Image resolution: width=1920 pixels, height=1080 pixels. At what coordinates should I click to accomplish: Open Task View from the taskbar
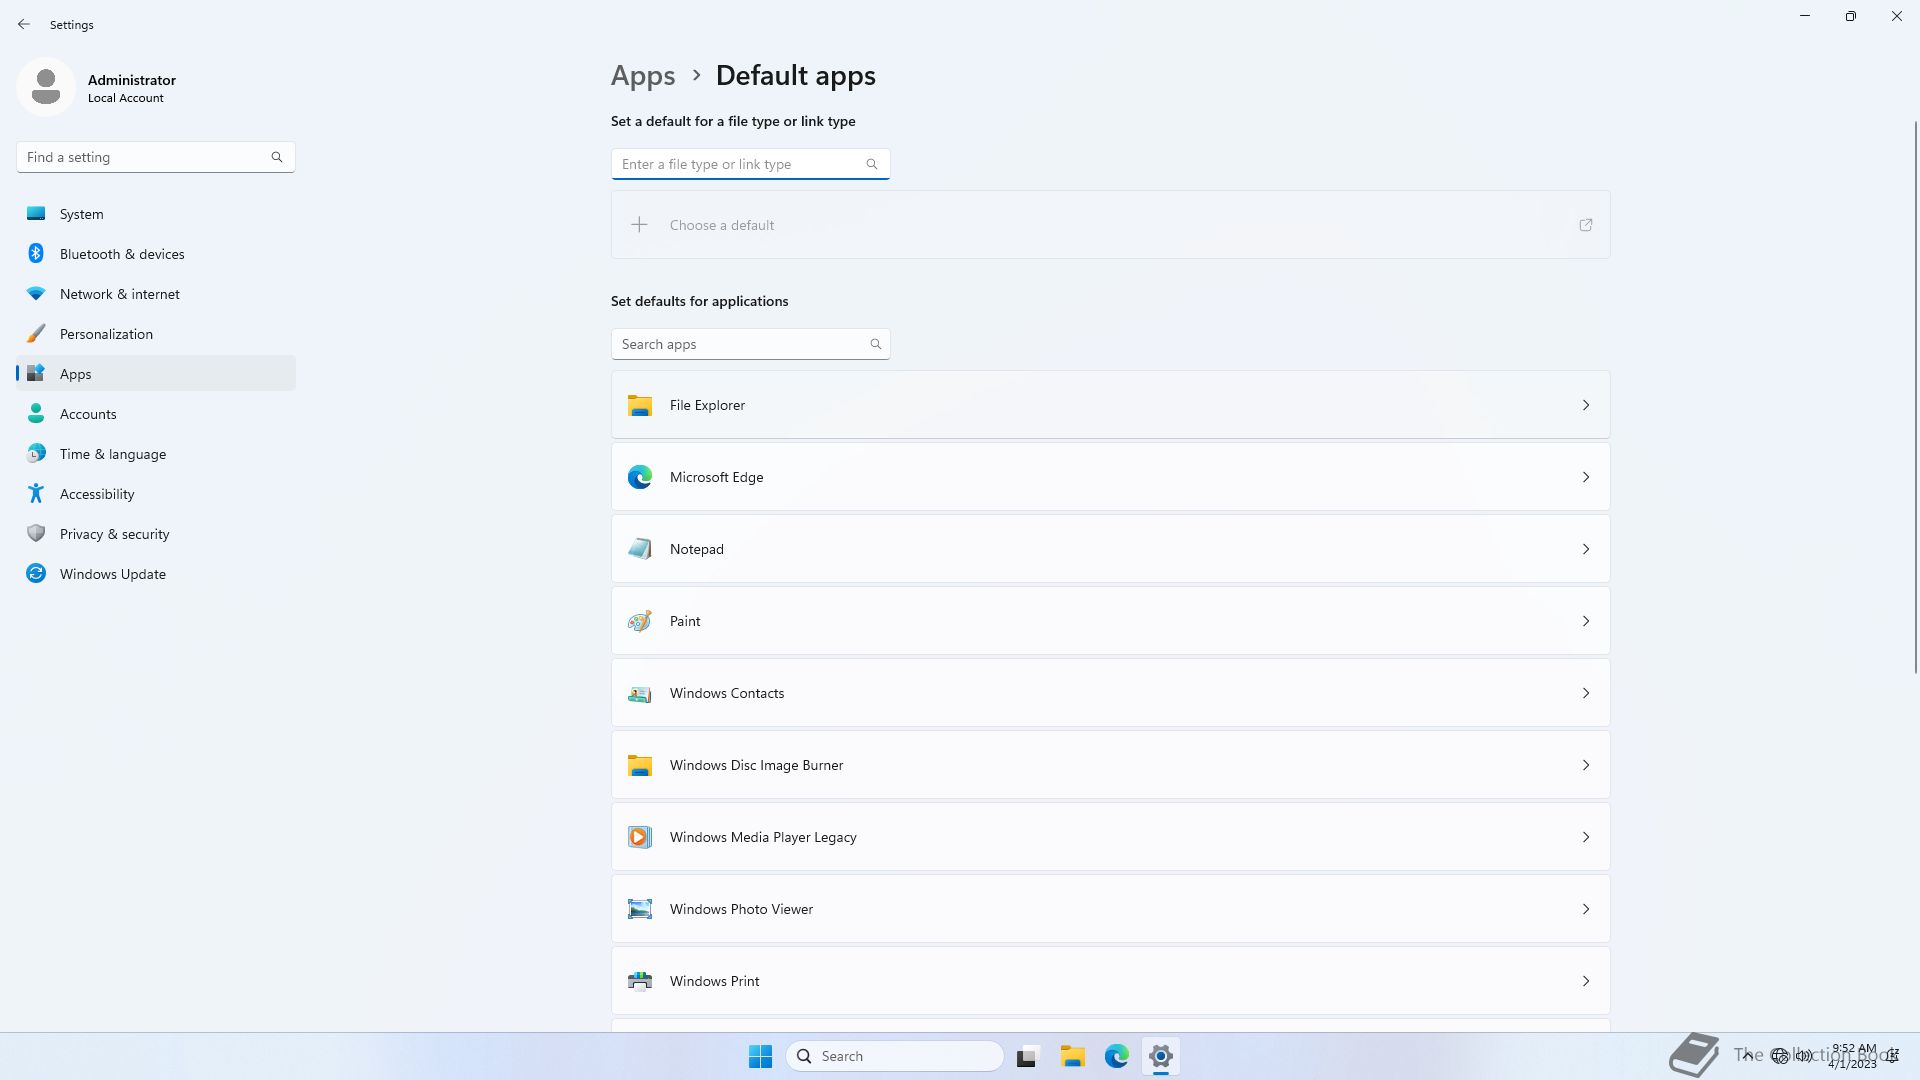coord(1028,1056)
